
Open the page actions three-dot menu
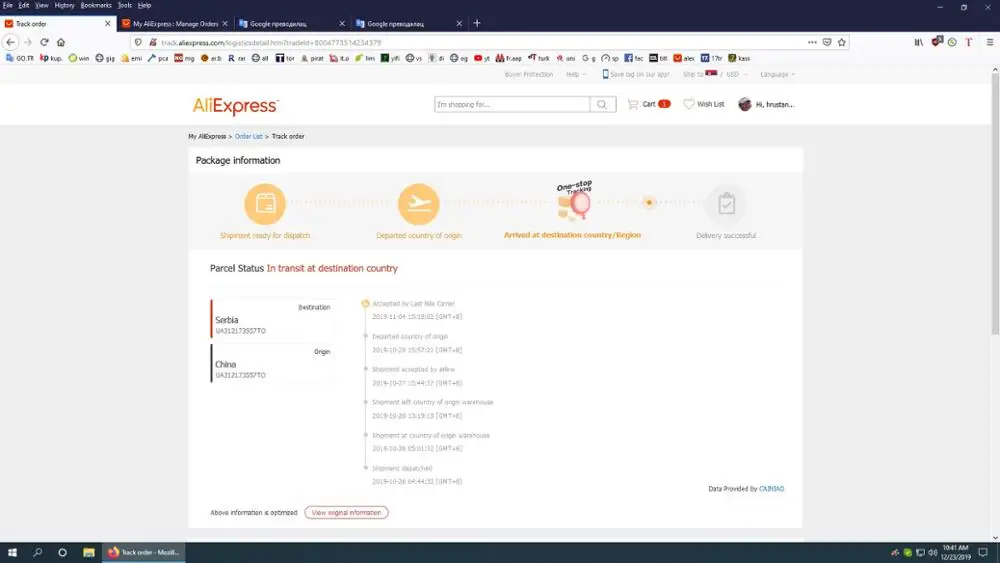(812, 42)
